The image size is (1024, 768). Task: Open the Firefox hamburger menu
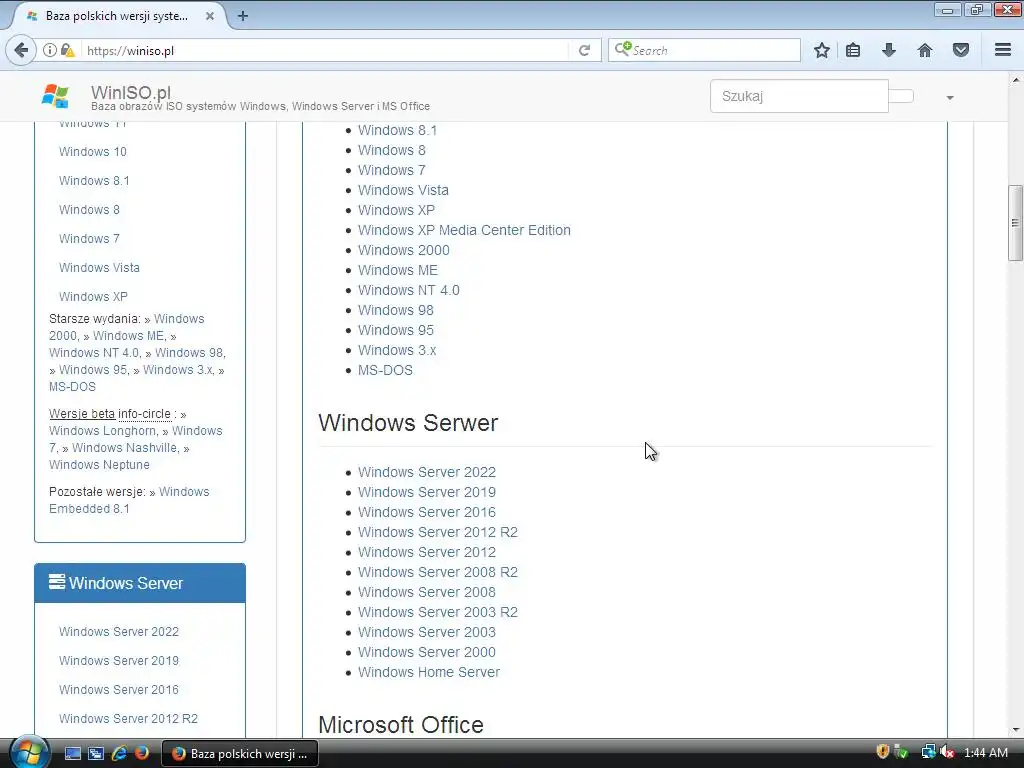pyautogui.click(x=1003, y=50)
